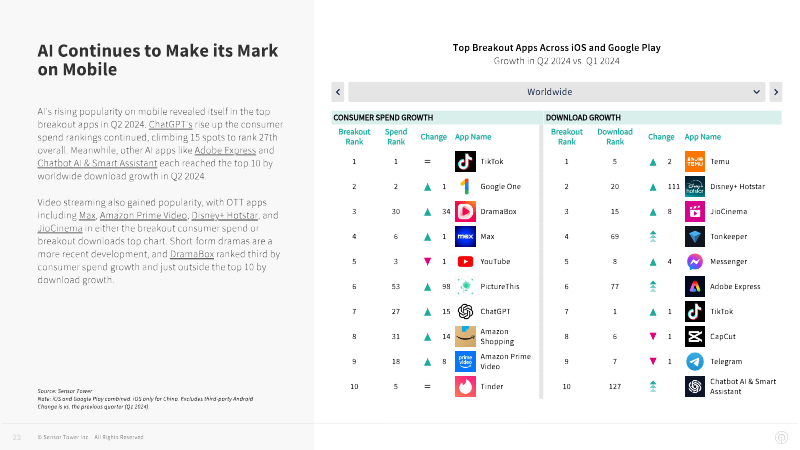Open the Adobe Express text link
Viewport: 800px width, 450px height.
tap(225, 151)
